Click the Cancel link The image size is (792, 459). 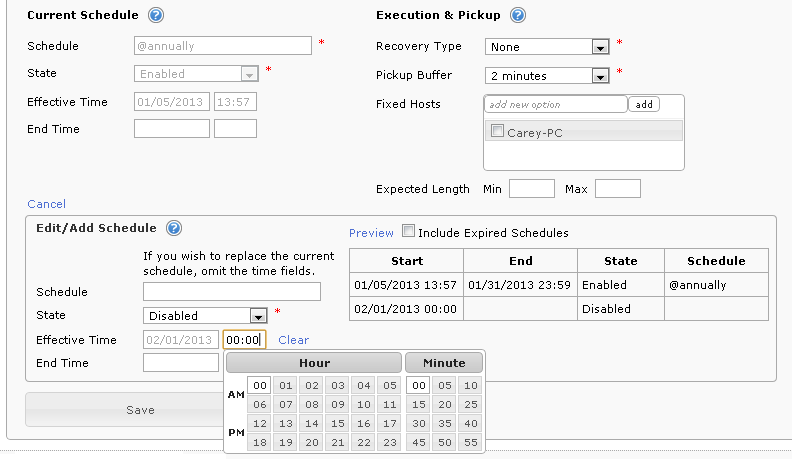[46, 203]
